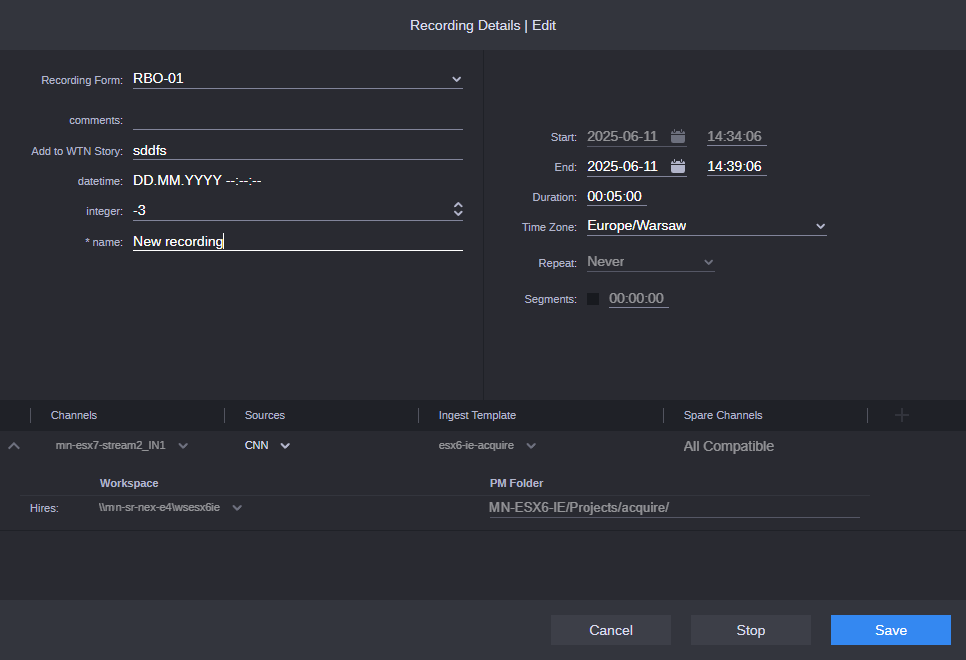The height and width of the screenshot is (660, 966).
Task: Increase the integer value with up arrow
Action: tap(458, 205)
